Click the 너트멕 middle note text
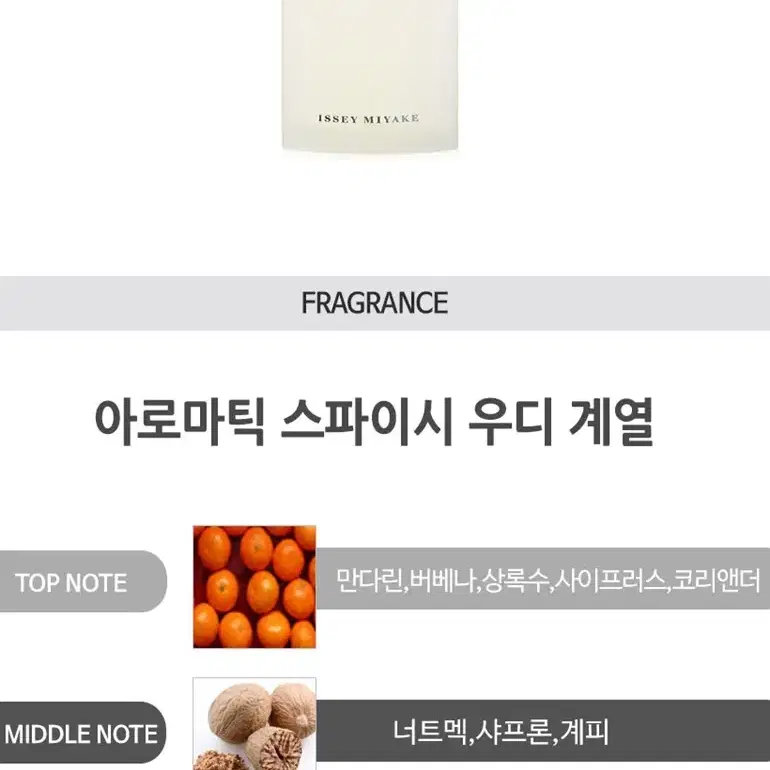 430,732
